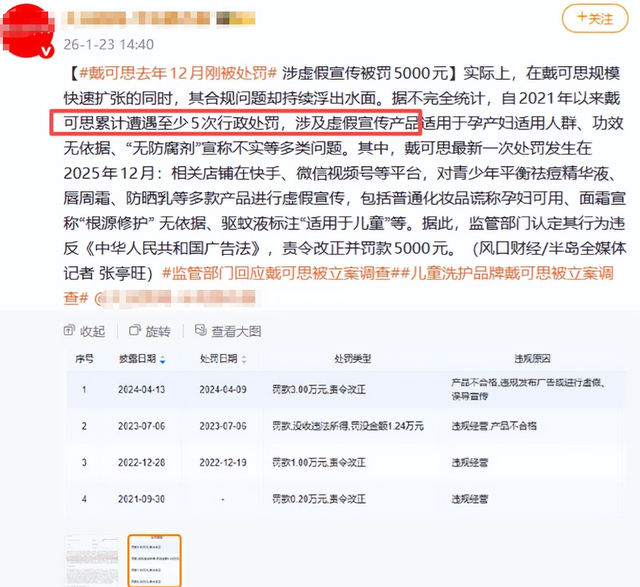
Task: Open hashtag #监管部门回应戴可思被立案调查#
Action: [280, 273]
